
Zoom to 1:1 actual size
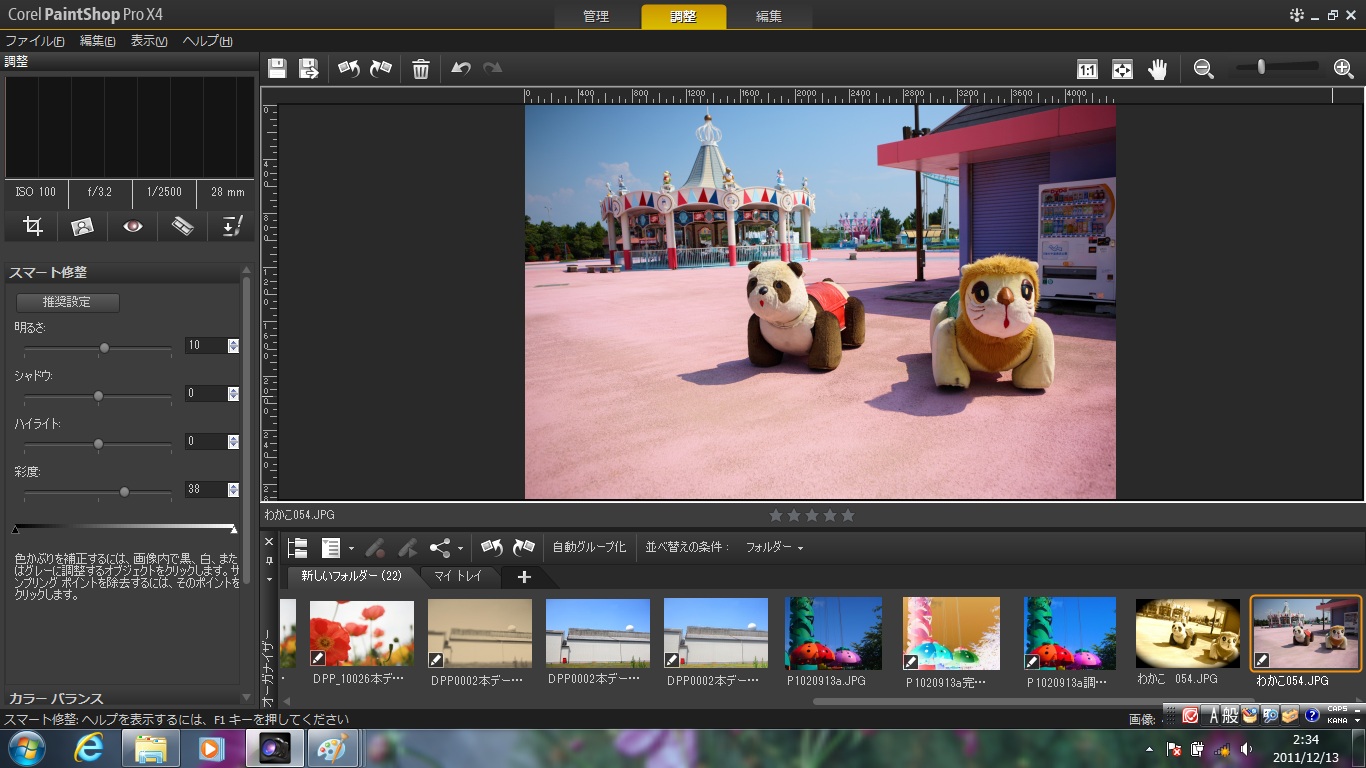point(1087,69)
